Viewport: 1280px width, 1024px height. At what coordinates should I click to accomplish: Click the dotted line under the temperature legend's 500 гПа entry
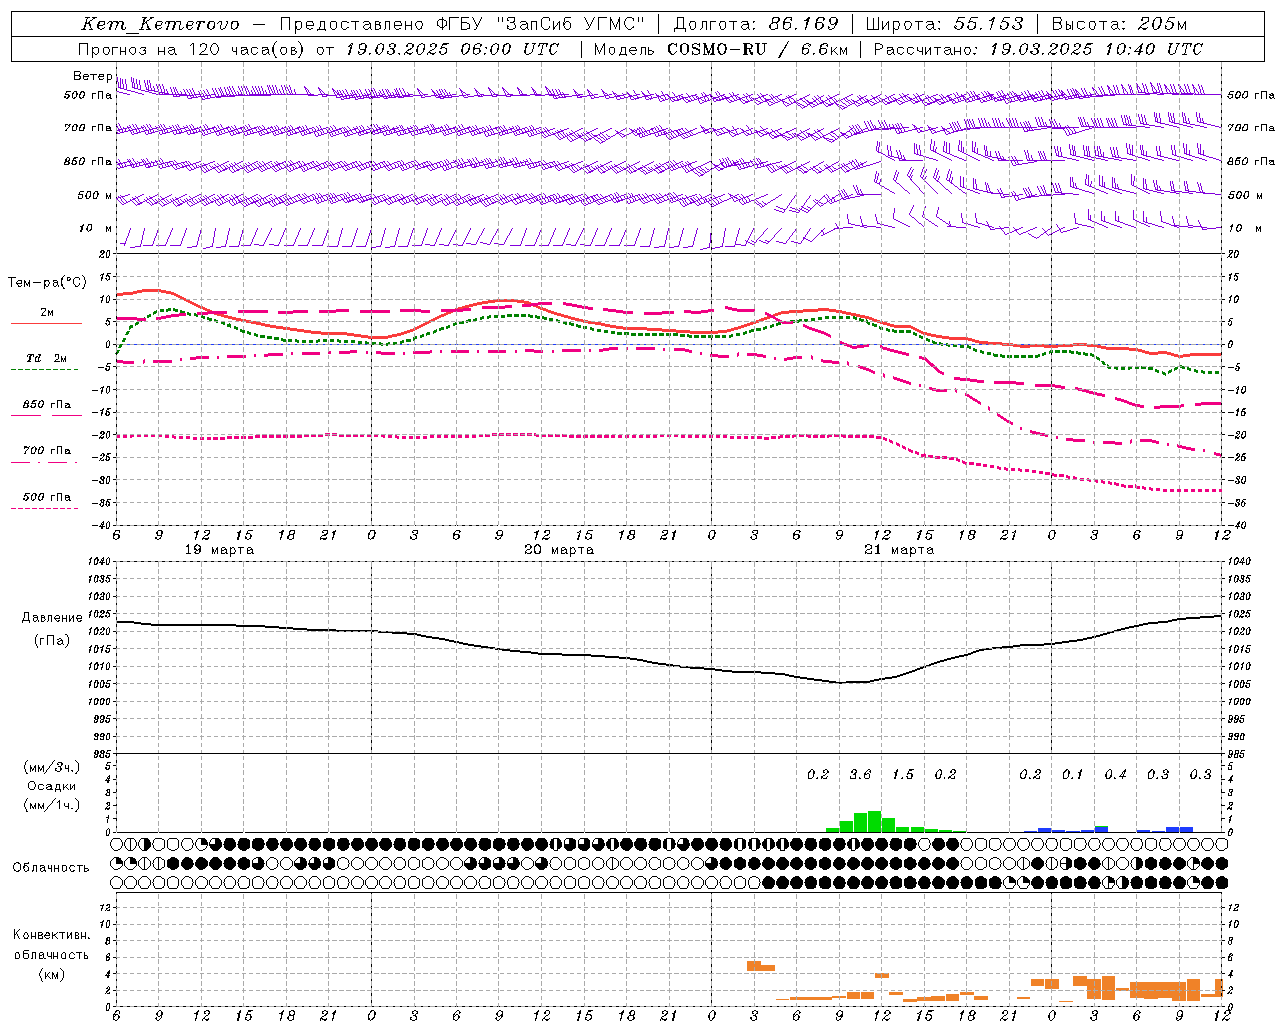tap(45, 509)
